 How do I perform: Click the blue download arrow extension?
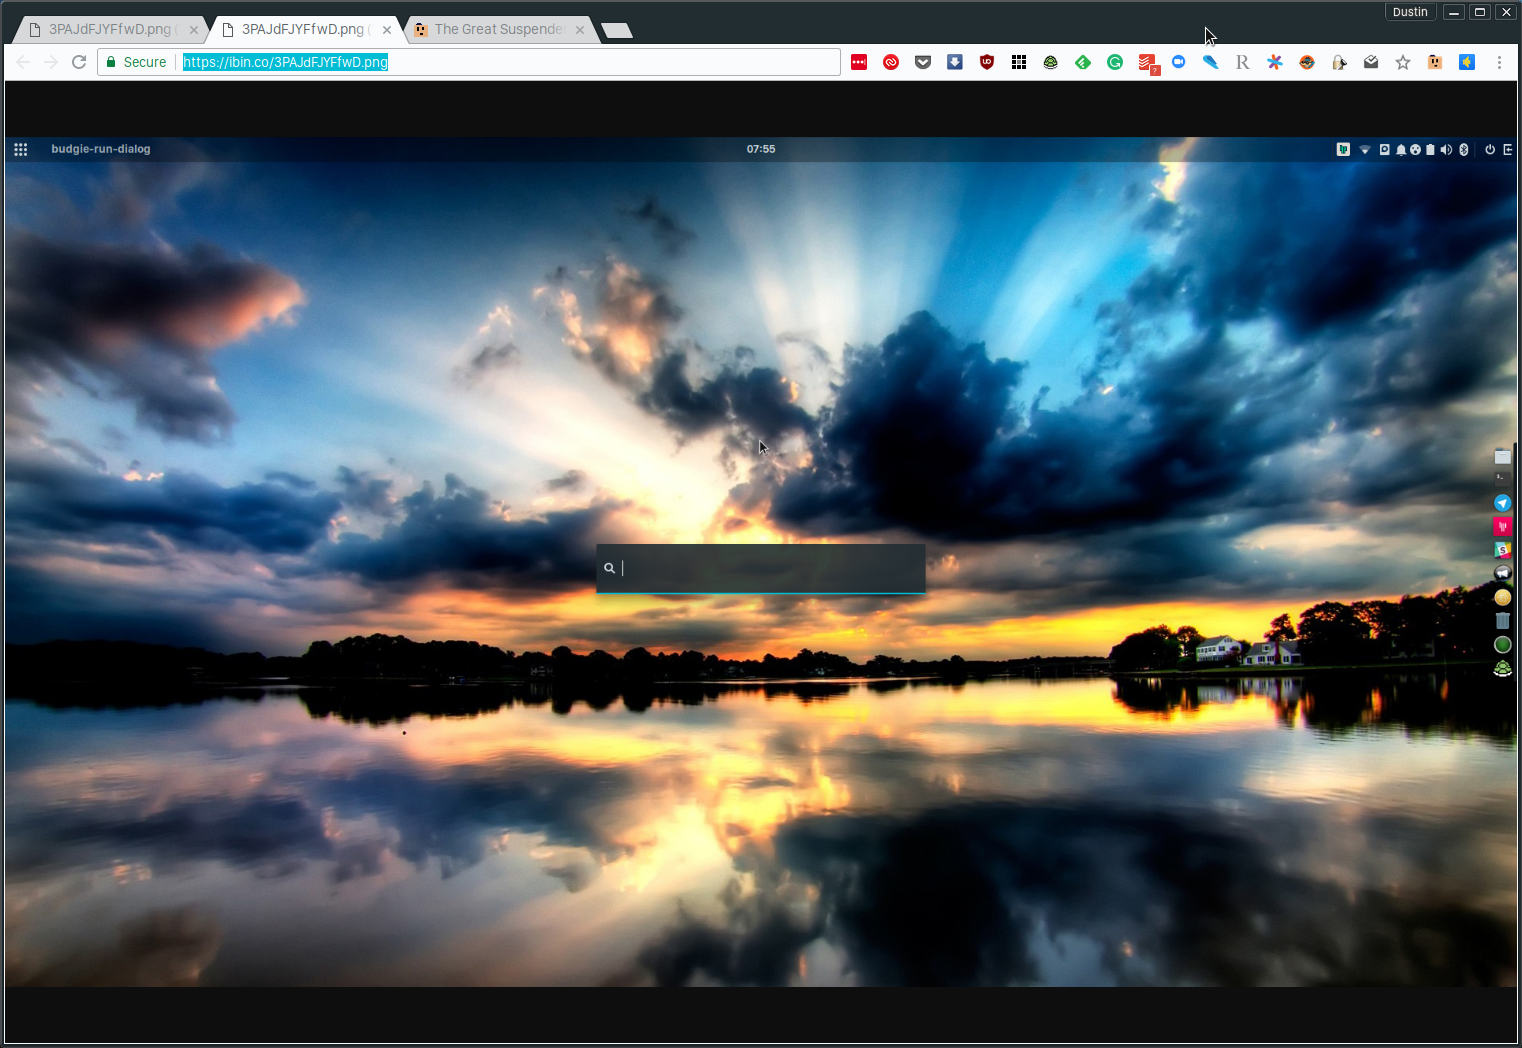(x=955, y=62)
